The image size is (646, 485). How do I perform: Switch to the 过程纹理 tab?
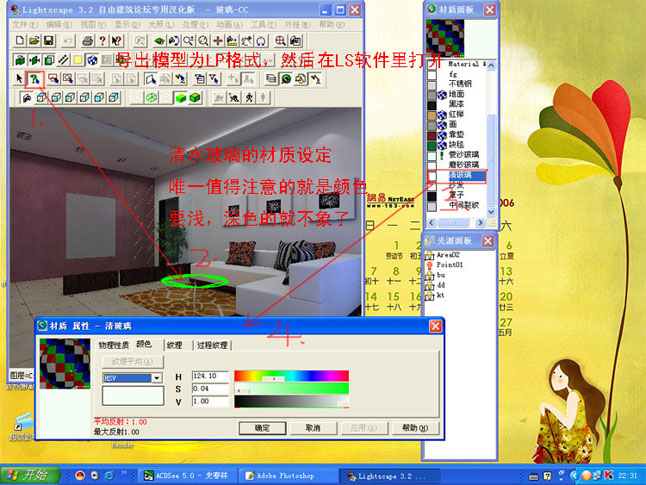[x=212, y=345]
